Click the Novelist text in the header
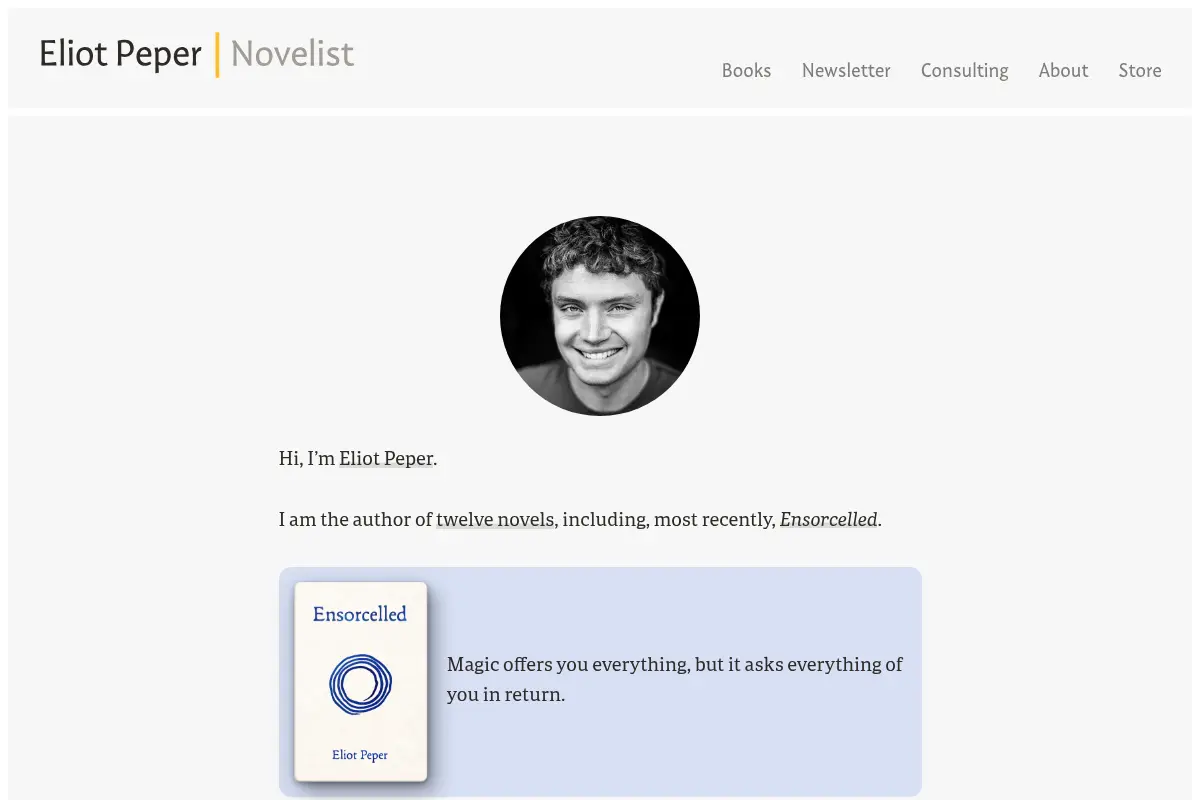The height and width of the screenshot is (800, 1200). (293, 54)
